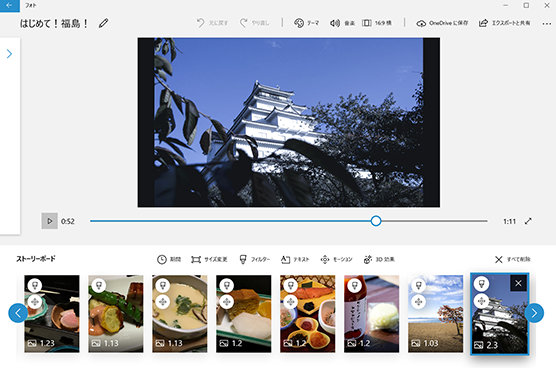The width and height of the screenshot is (556, 368).
Task: Save the project to OneDrive
Action: (x=442, y=23)
